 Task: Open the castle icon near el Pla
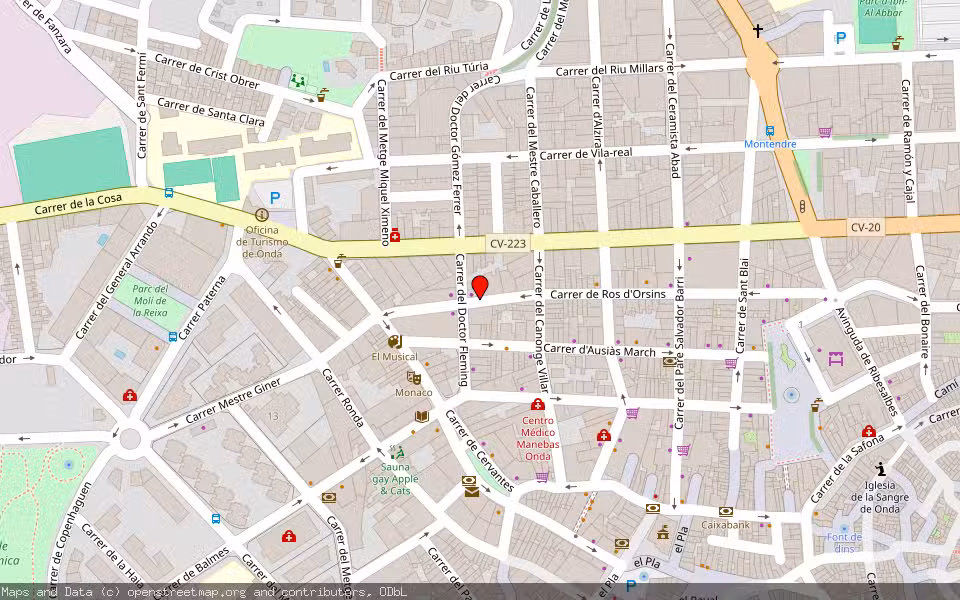[x=663, y=533]
